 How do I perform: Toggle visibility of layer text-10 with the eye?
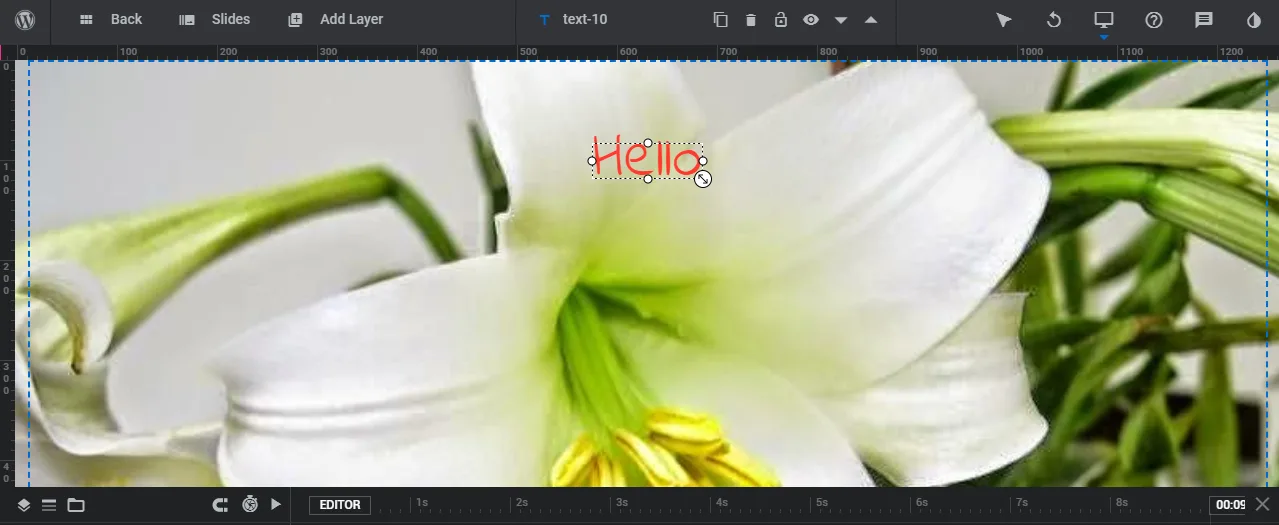coord(811,20)
